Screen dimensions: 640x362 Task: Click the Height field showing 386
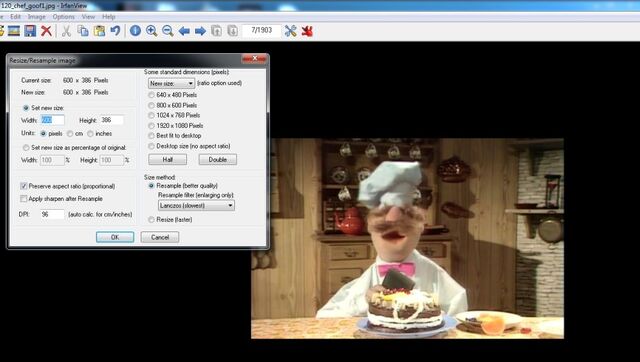(112, 120)
